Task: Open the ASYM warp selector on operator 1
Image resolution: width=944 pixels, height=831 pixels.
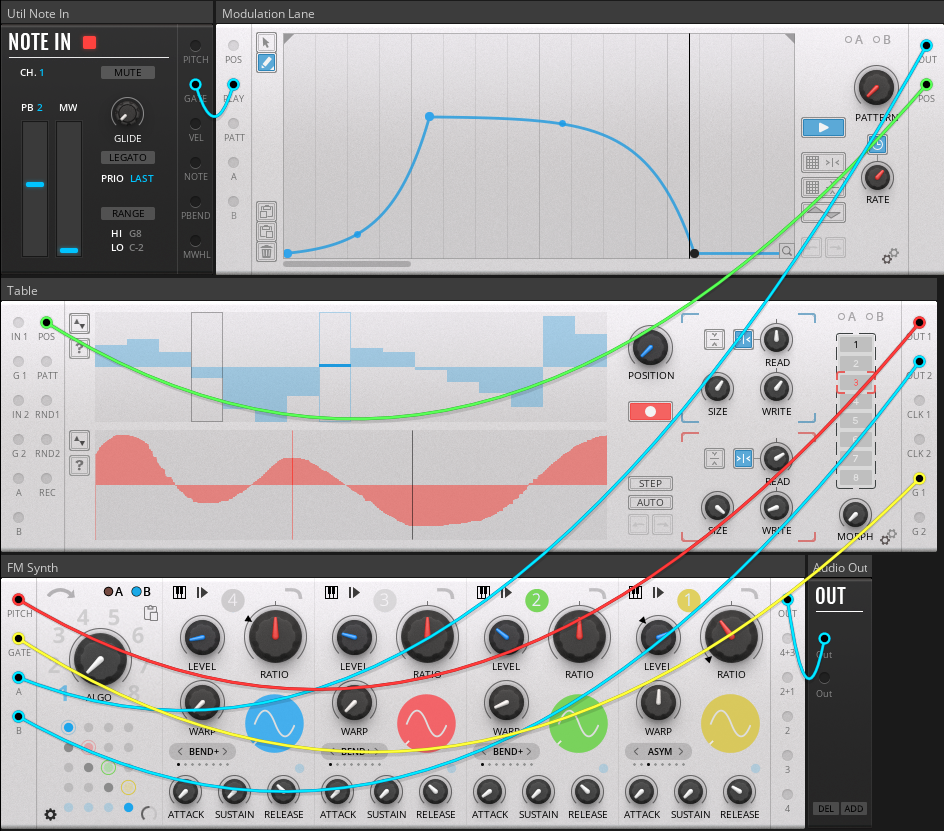Action: tap(657, 751)
